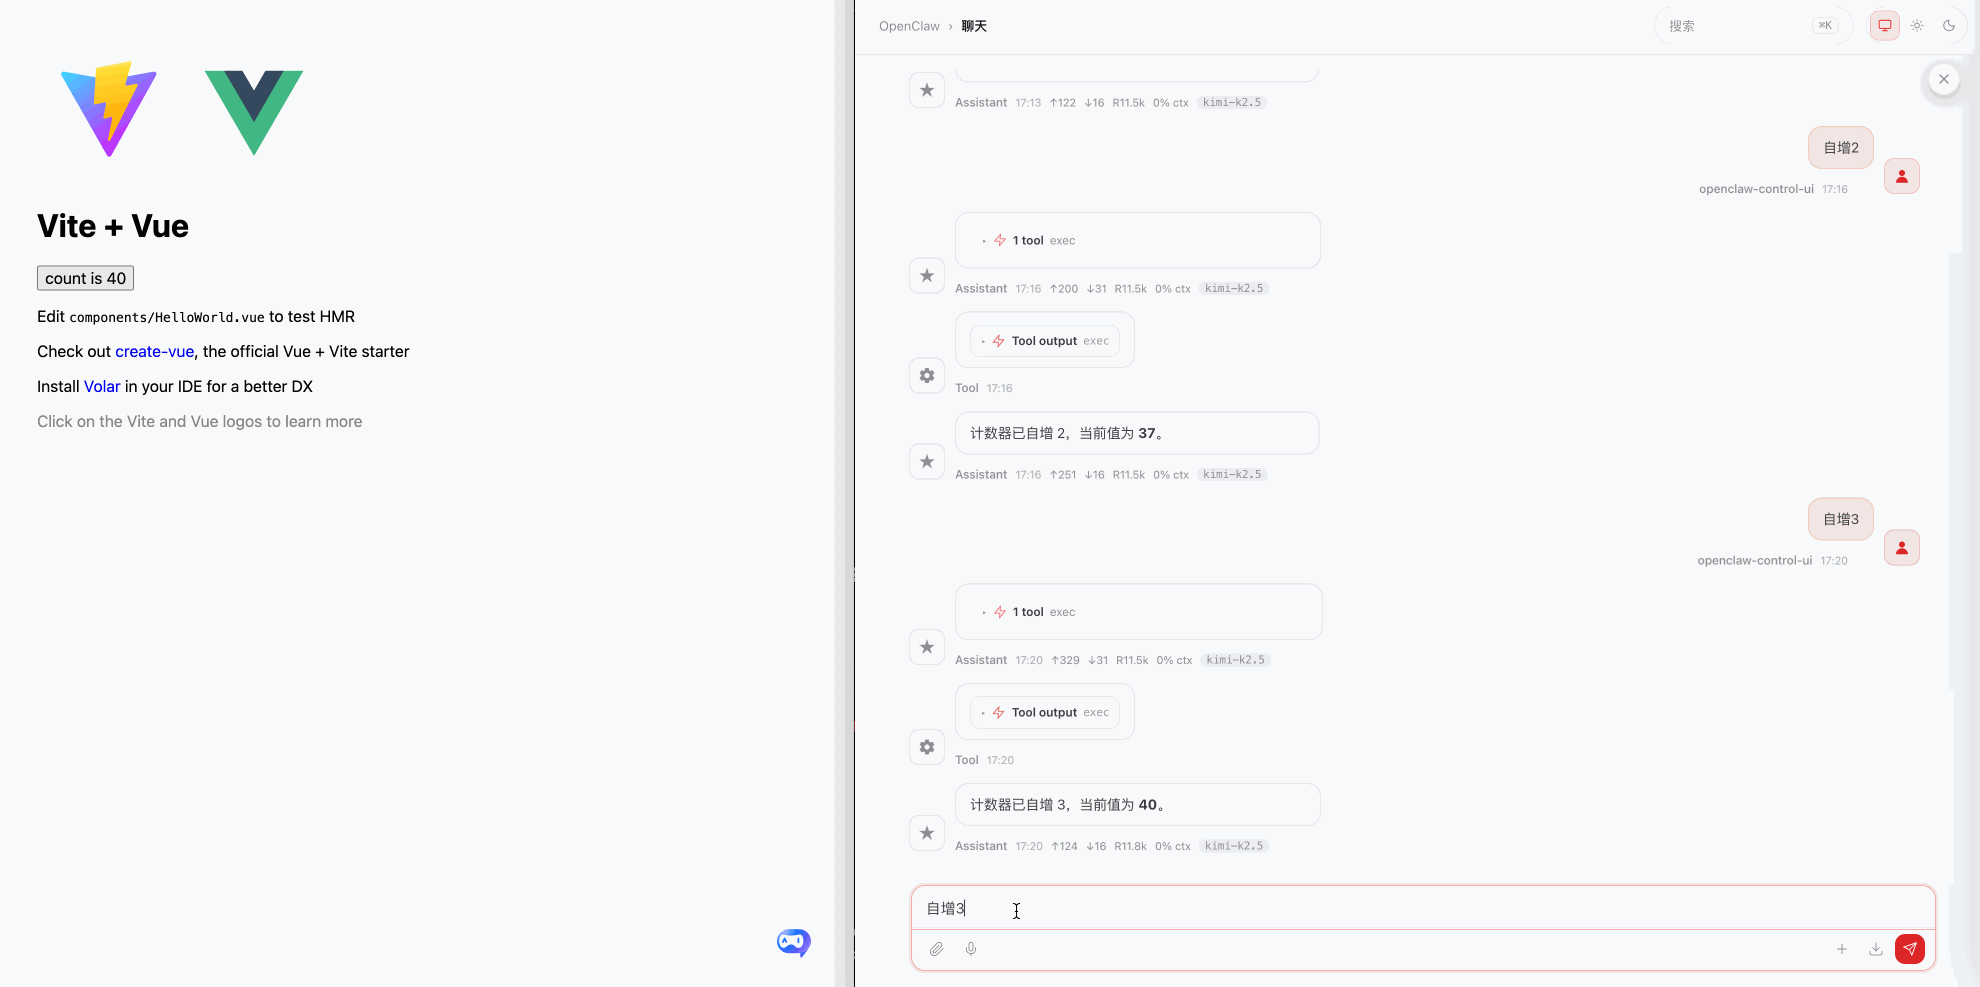The height and width of the screenshot is (987, 1980).
Task: Send the message with the red send icon
Action: (x=1910, y=949)
